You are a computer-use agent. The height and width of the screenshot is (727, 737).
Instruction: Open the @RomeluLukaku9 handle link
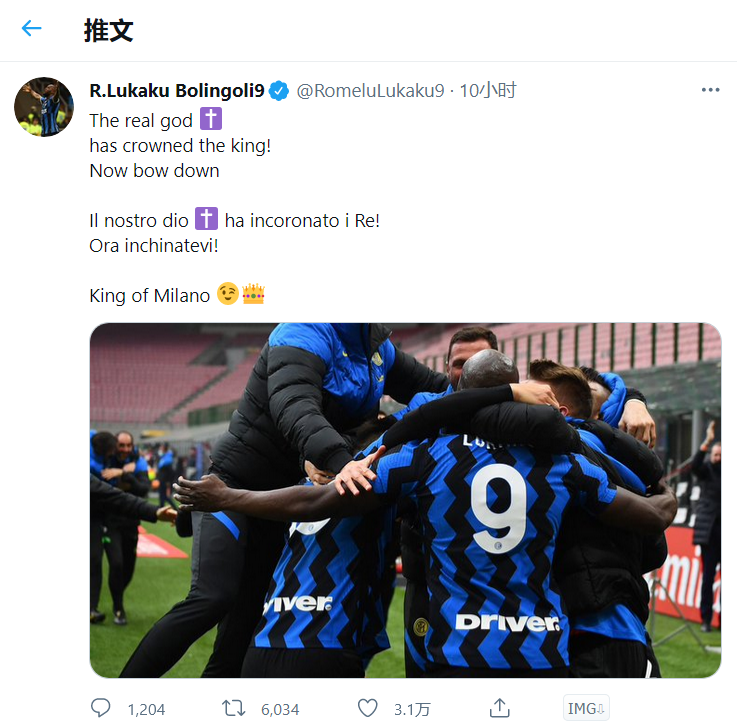[370, 91]
